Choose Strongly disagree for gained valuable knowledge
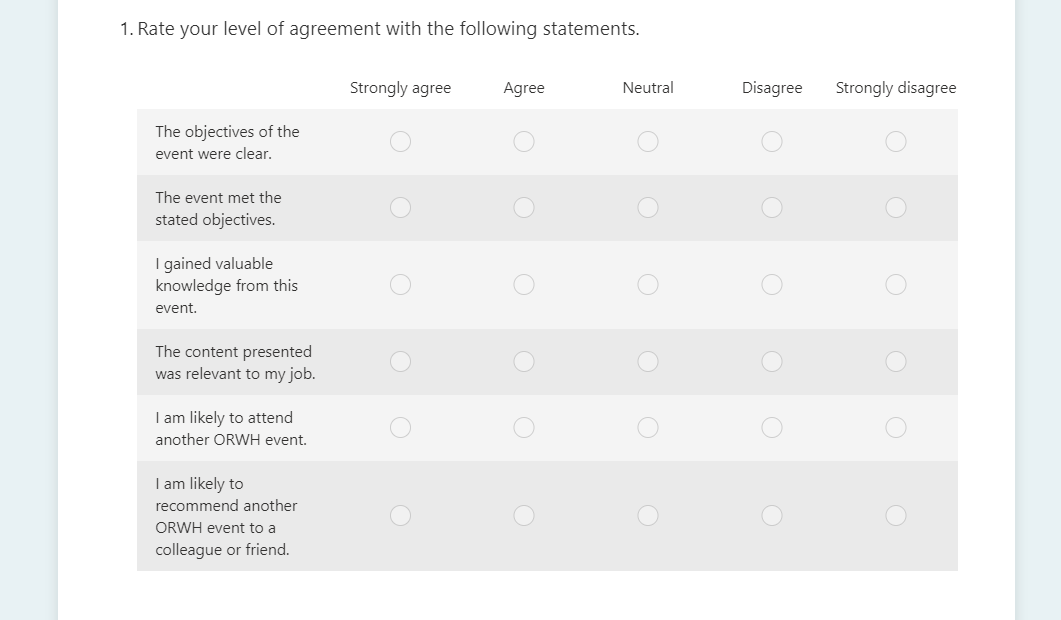 896,285
